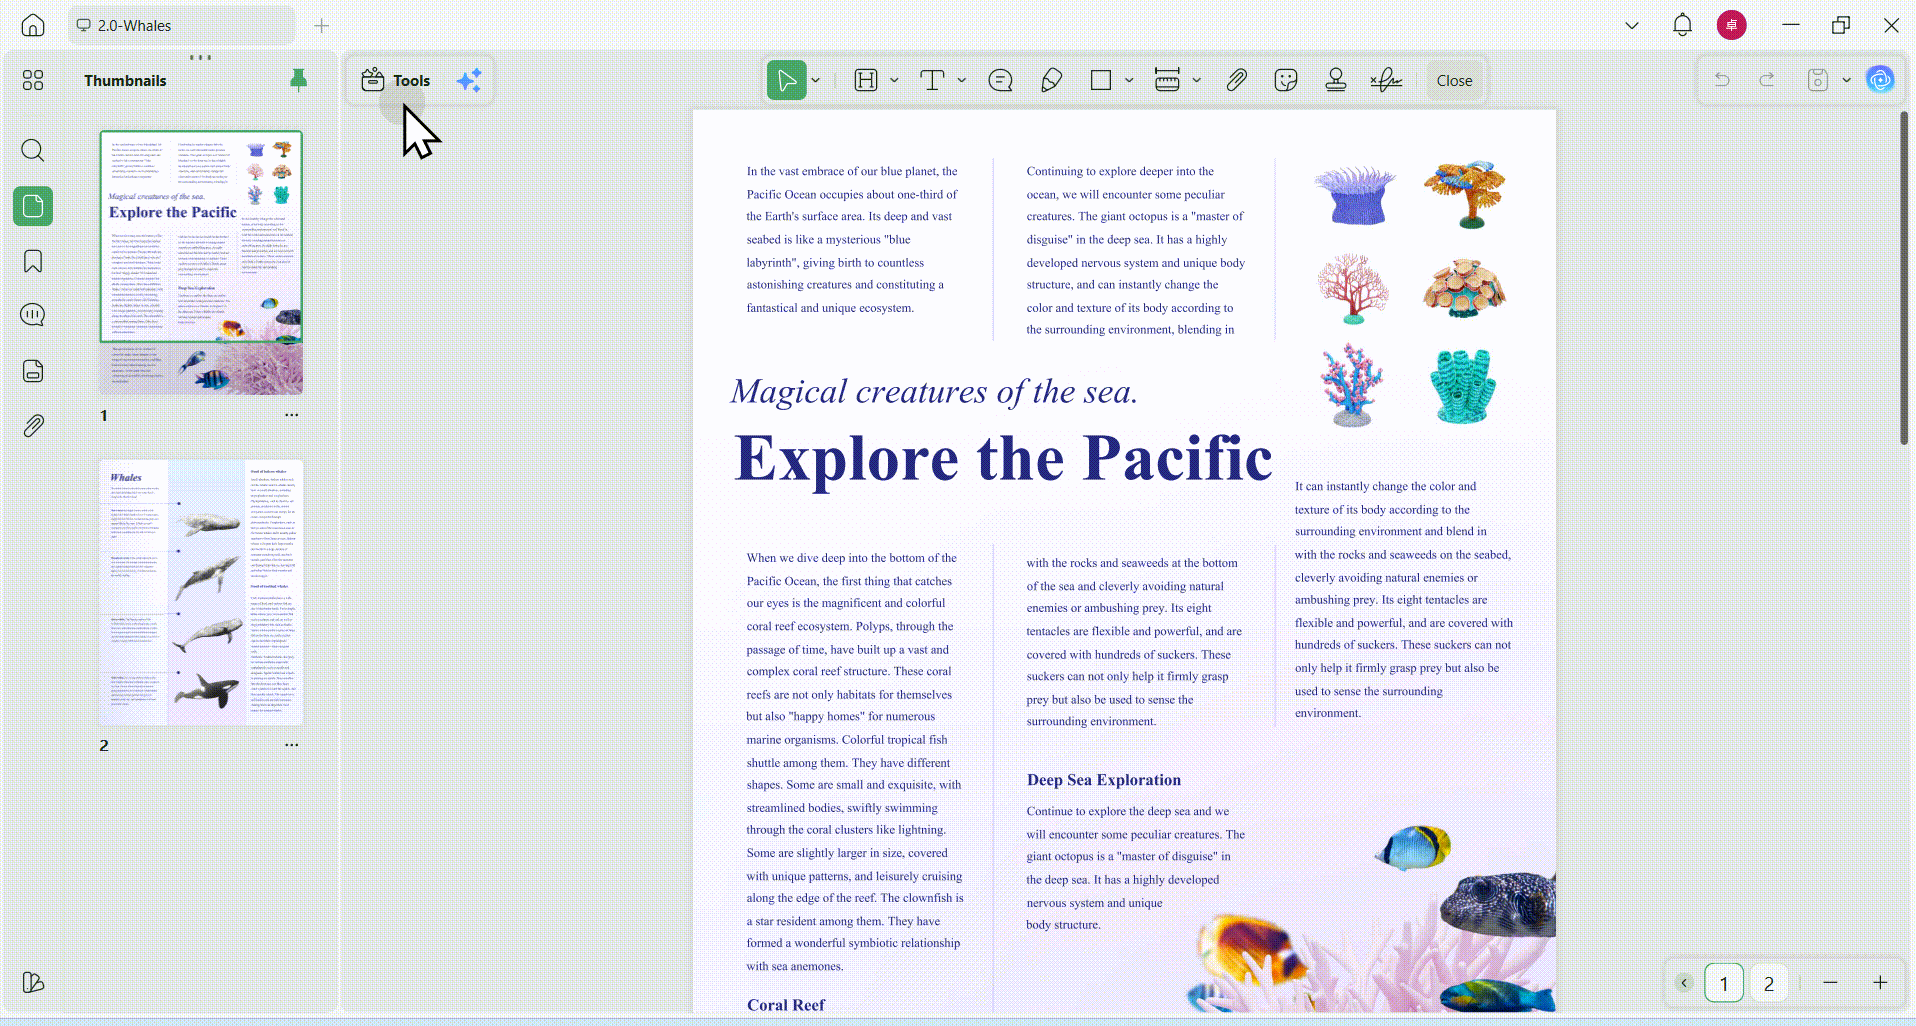Click the layers icon at bottom-left sidebar
The height and width of the screenshot is (1026, 1916).
tap(33, 983)
